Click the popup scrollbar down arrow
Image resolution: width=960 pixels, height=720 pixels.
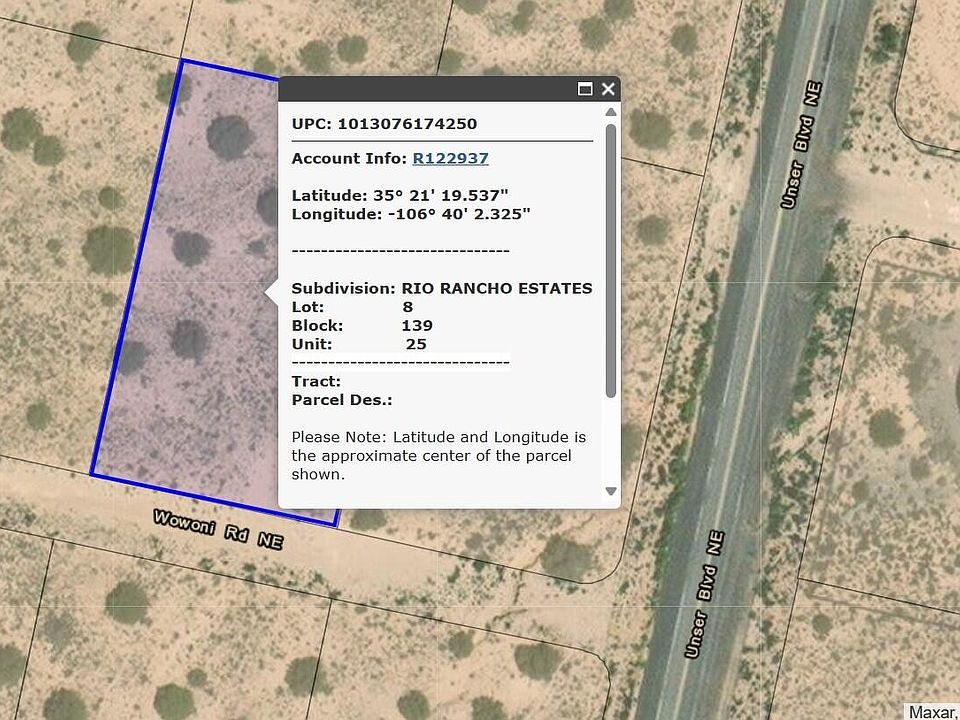(610, 491)
